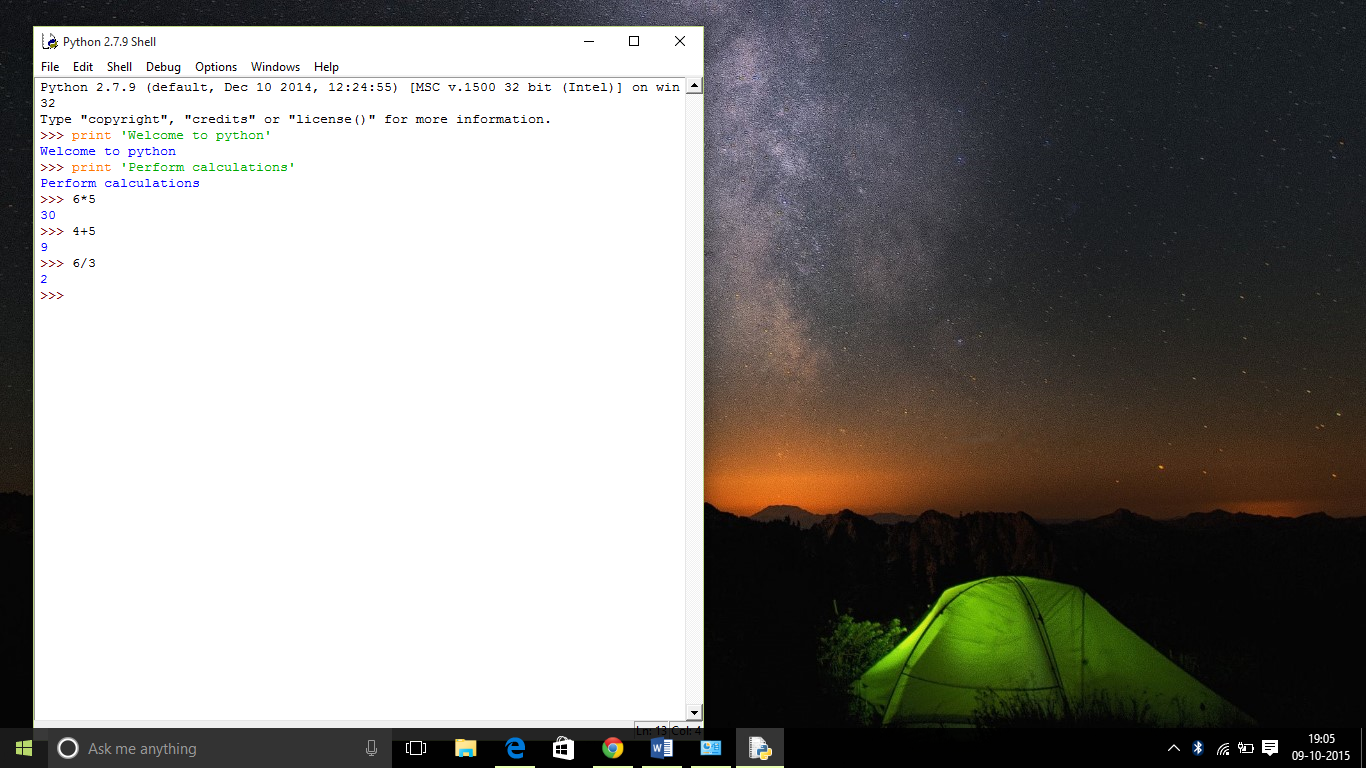The width and height of the screenshot is (1366, 768).
Task: Click the Cortana circle icon in the search box
Action: pos(68,748)
